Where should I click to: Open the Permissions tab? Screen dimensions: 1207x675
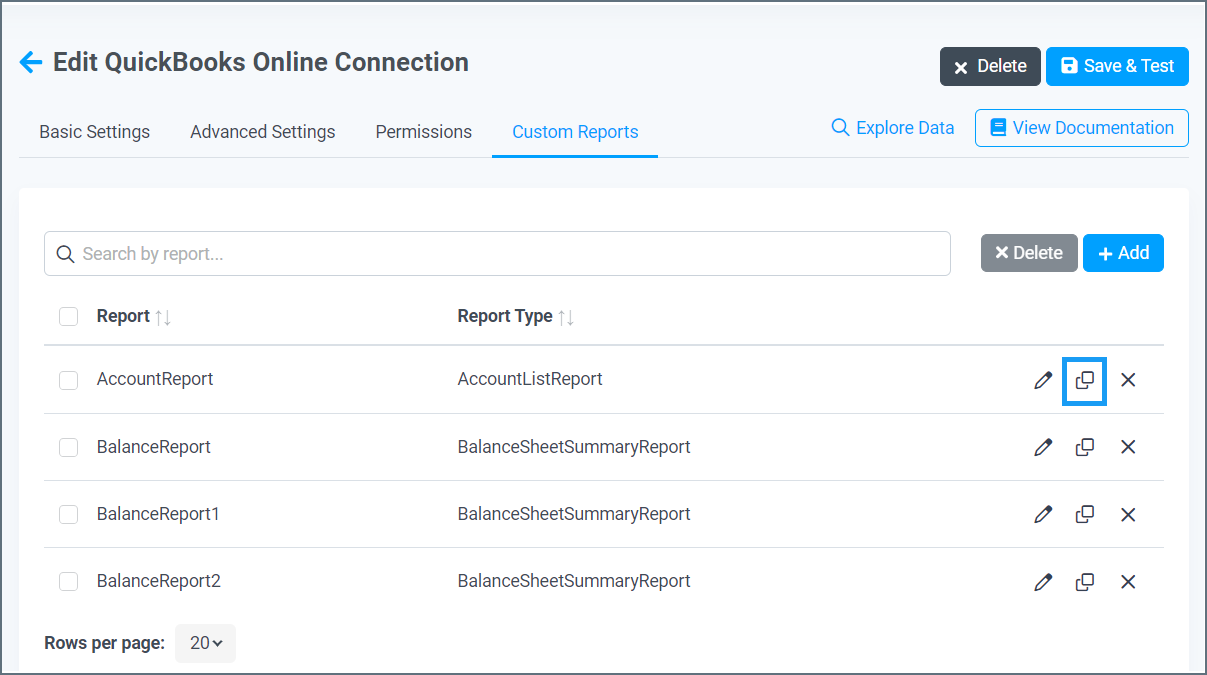coord(423,131)
